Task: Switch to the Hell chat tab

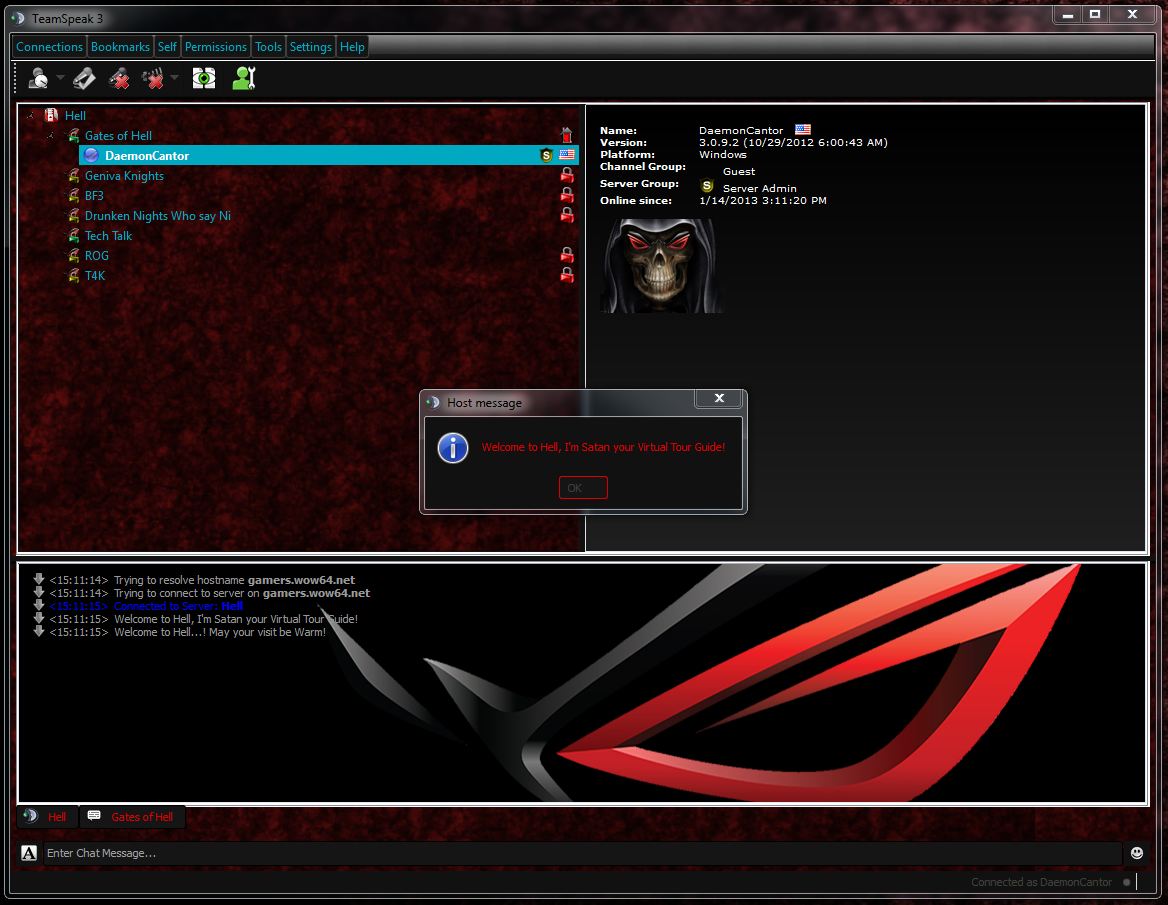Action: pos(48,816)
